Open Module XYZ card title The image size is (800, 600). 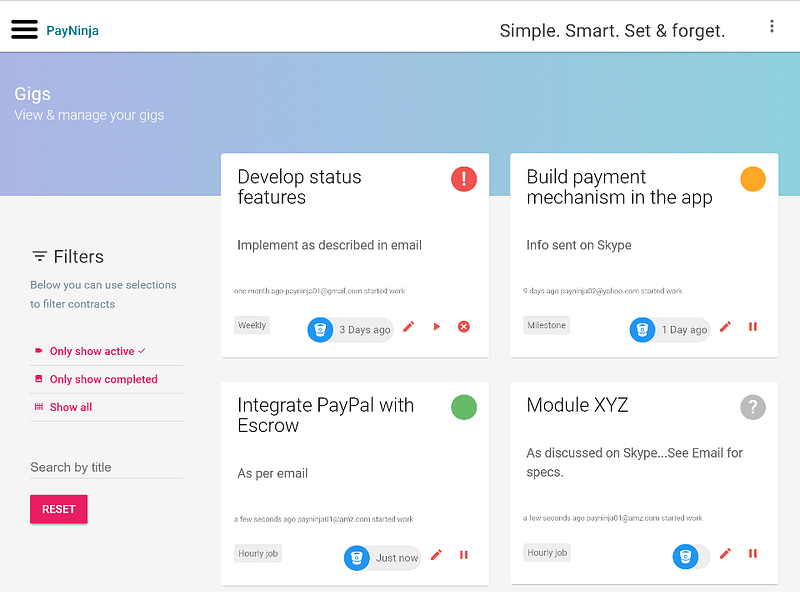(577, 405)
